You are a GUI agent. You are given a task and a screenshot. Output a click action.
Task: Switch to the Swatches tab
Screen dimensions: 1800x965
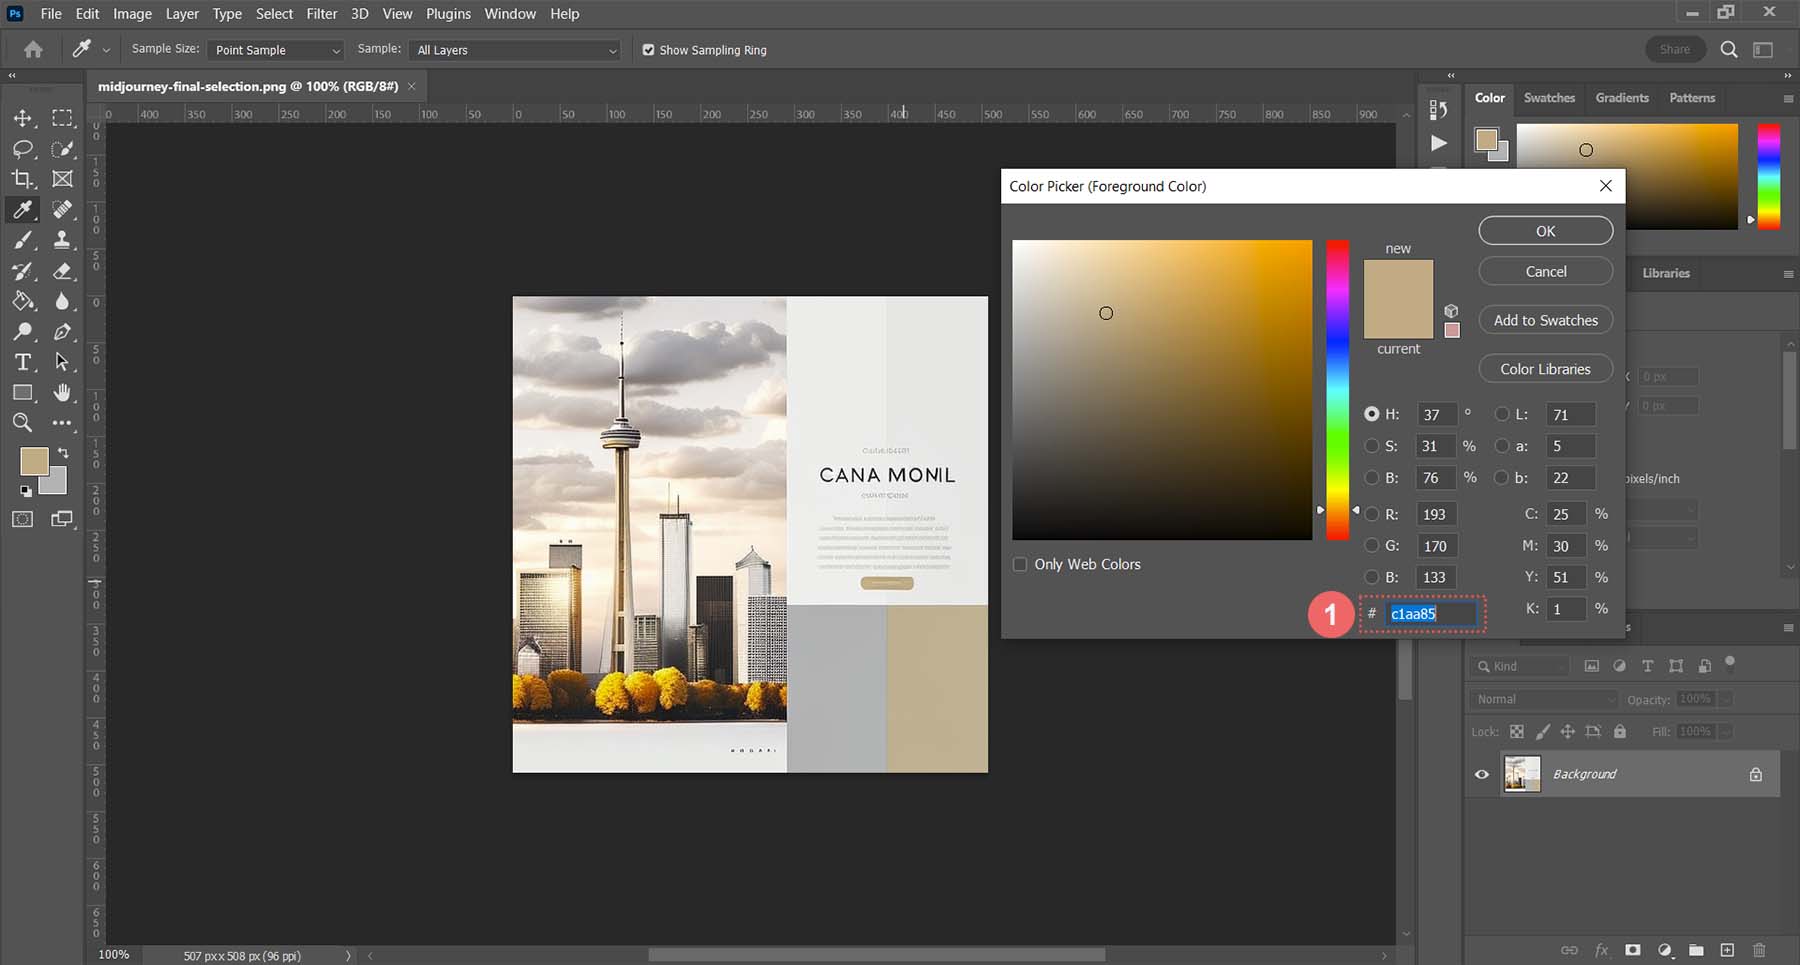(1549, 98)
